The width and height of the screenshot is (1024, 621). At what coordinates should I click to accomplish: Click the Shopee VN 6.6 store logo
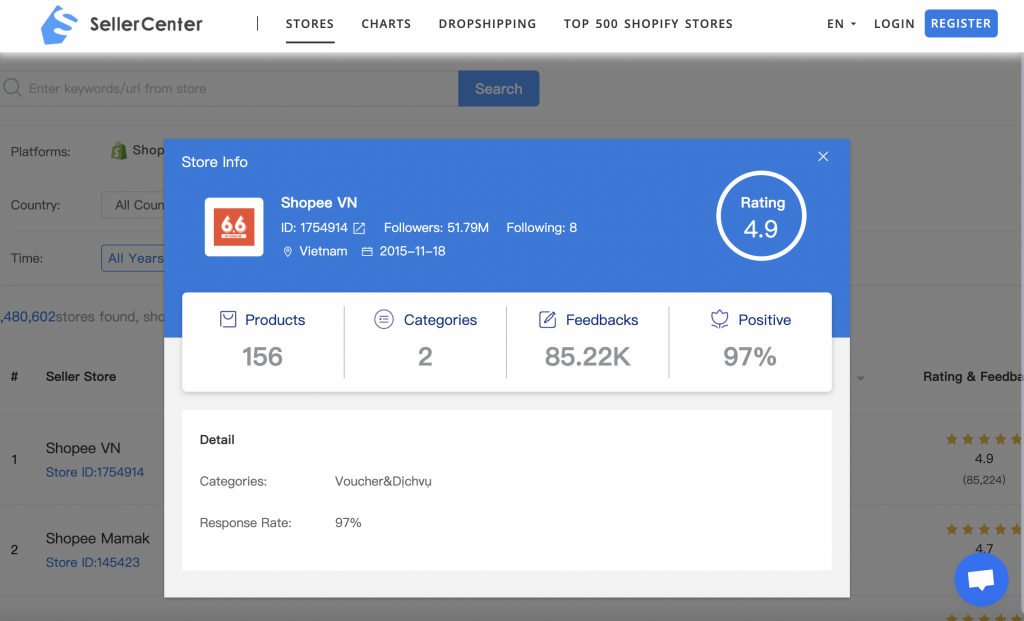(234, 227)
